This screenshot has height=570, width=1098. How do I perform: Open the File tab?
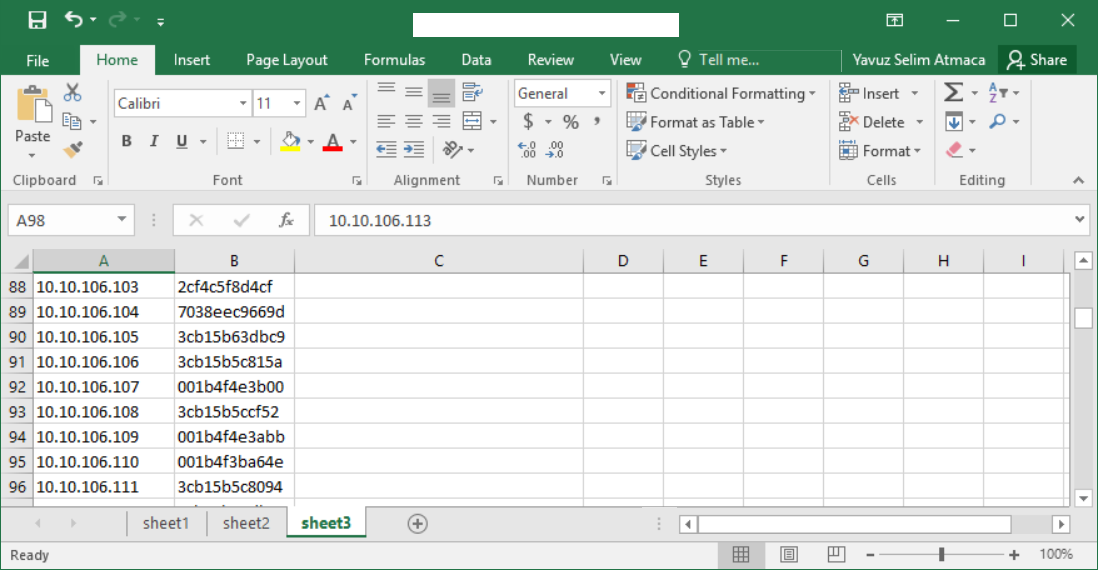click(x=38, y=60)
